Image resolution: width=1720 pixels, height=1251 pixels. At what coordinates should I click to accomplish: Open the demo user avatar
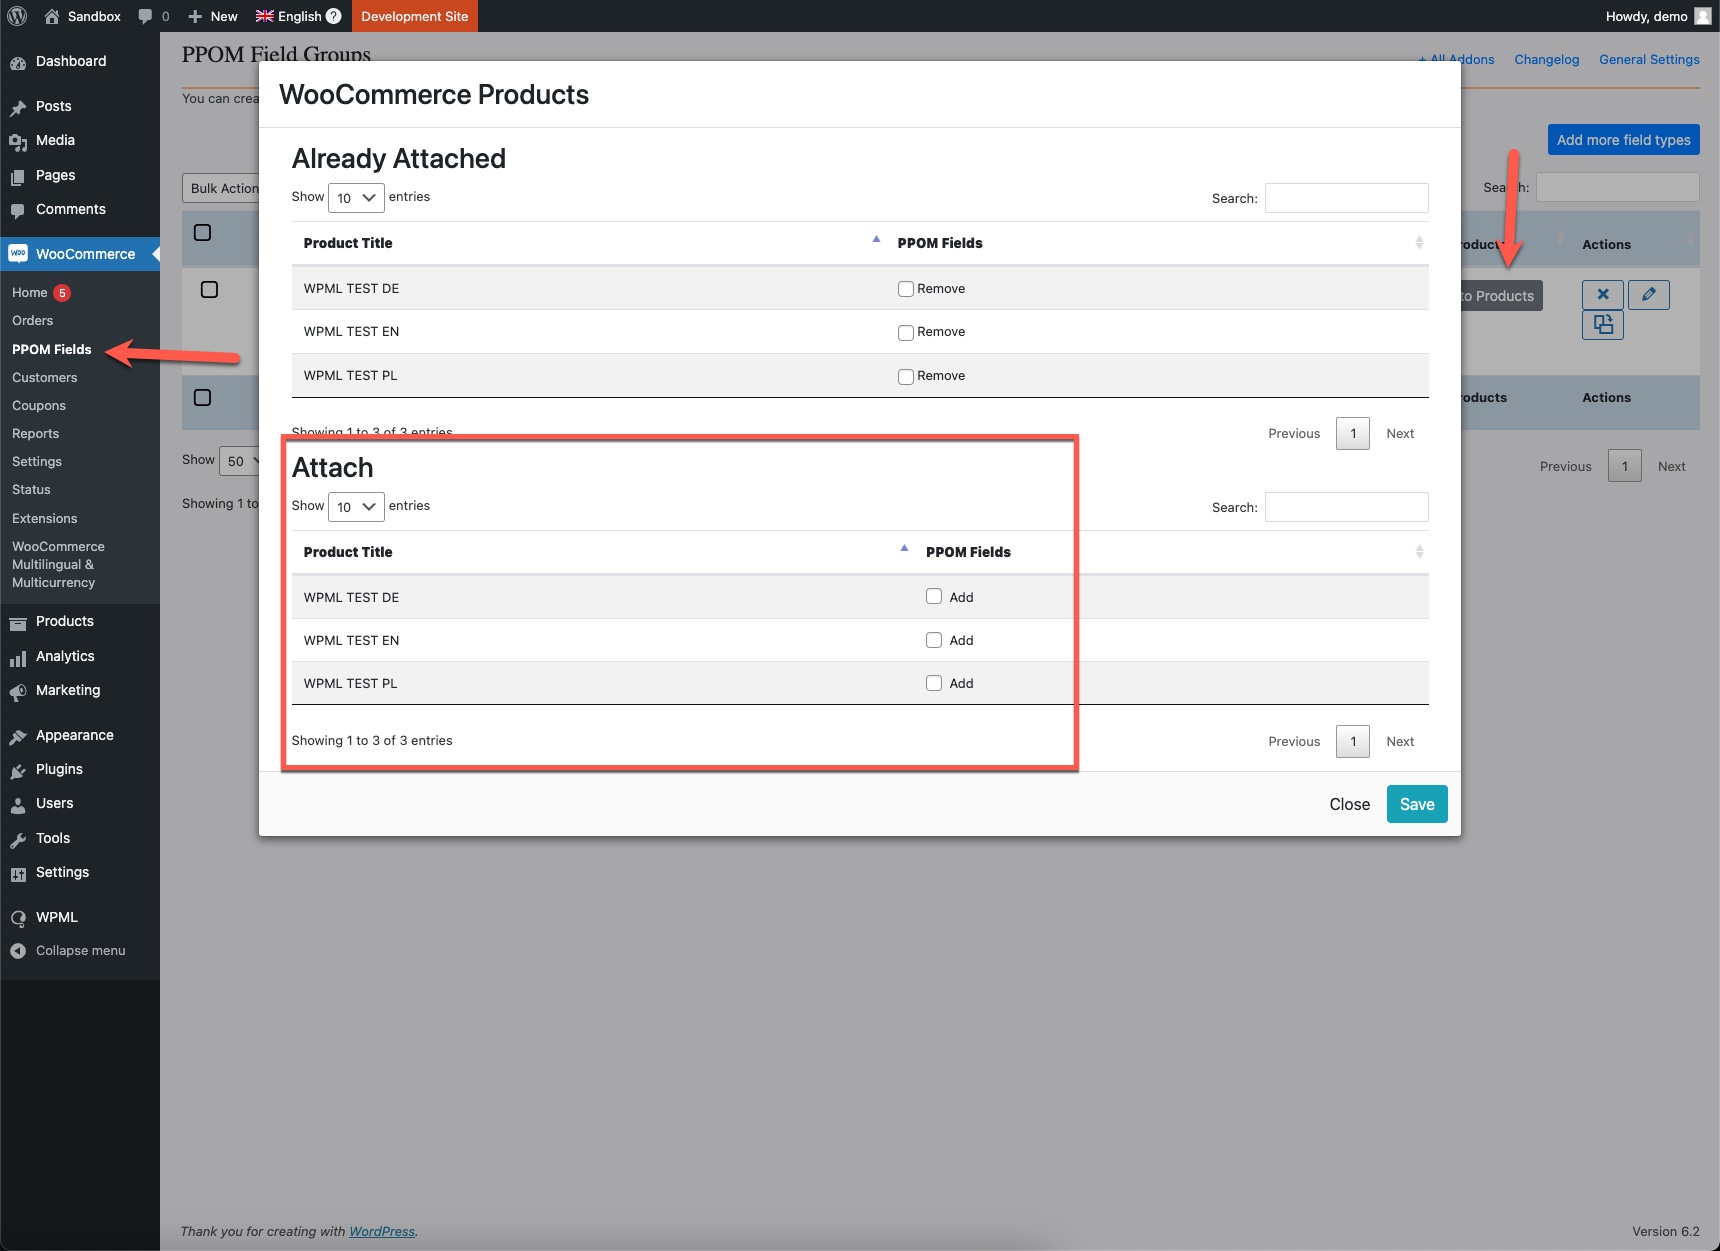(x=1703, y=16)
